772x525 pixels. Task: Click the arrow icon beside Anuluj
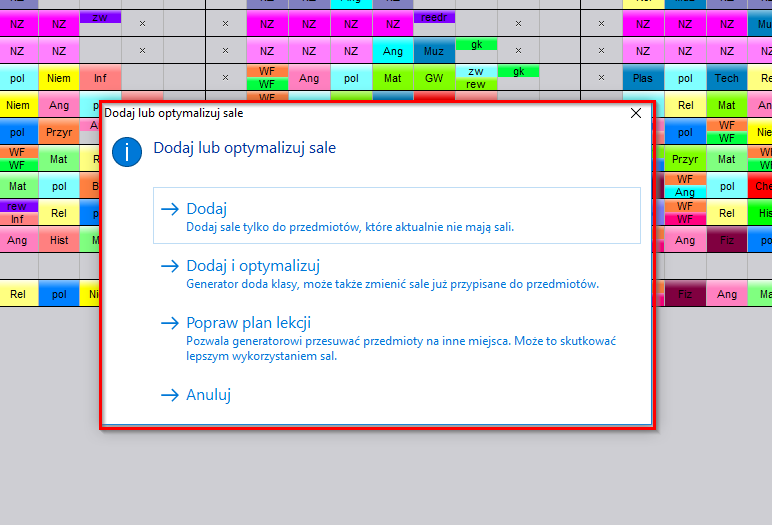[169, 395]
